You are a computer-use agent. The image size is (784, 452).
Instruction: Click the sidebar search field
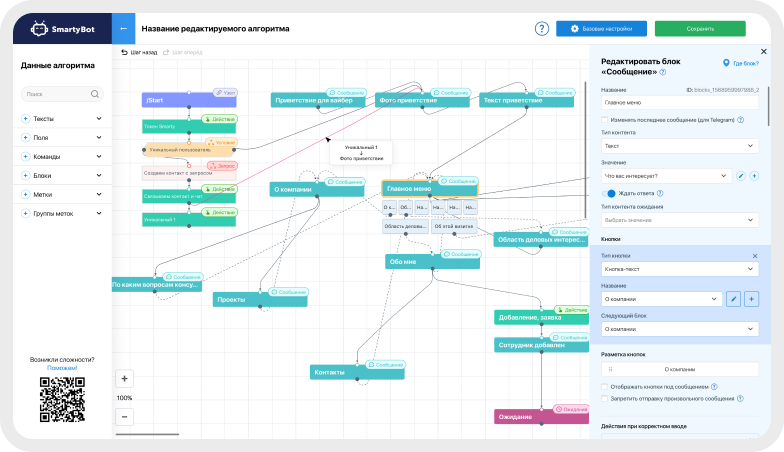tap(62, 94)
